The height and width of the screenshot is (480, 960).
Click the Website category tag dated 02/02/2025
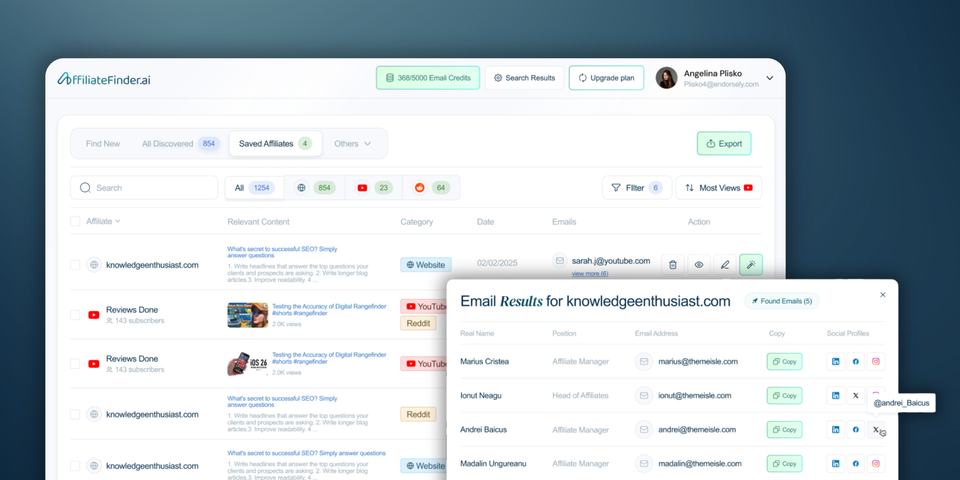coord(426,265)
